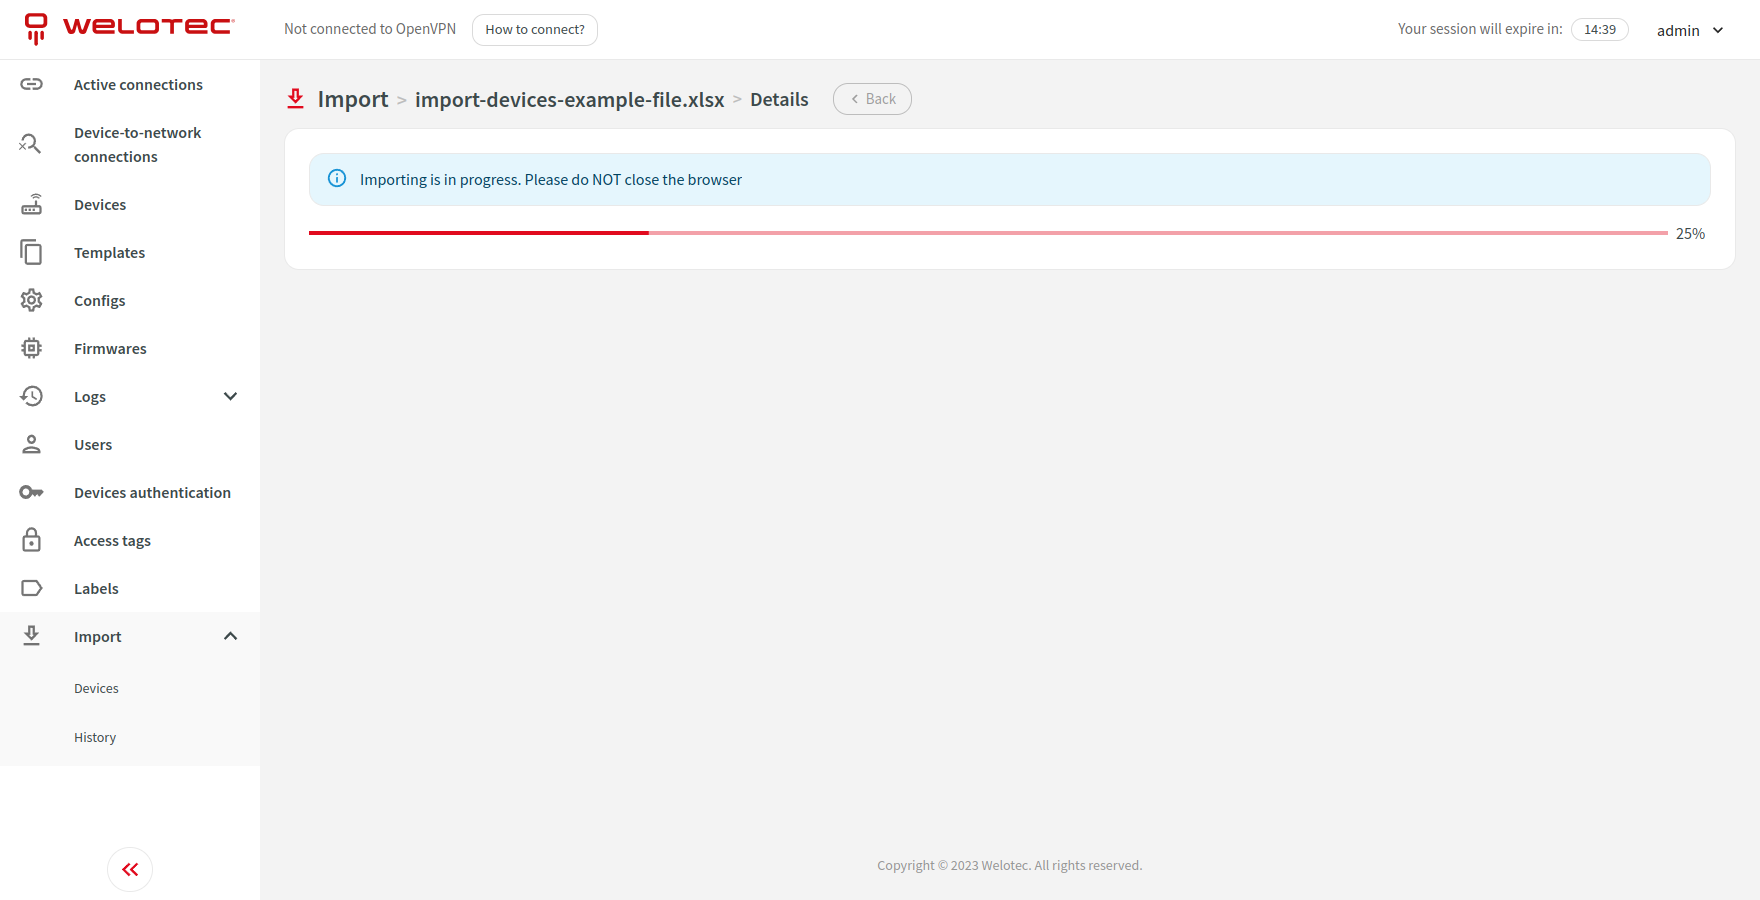Click the Firmwares chip icon
1760x900 pixels.
coord(32,349)
